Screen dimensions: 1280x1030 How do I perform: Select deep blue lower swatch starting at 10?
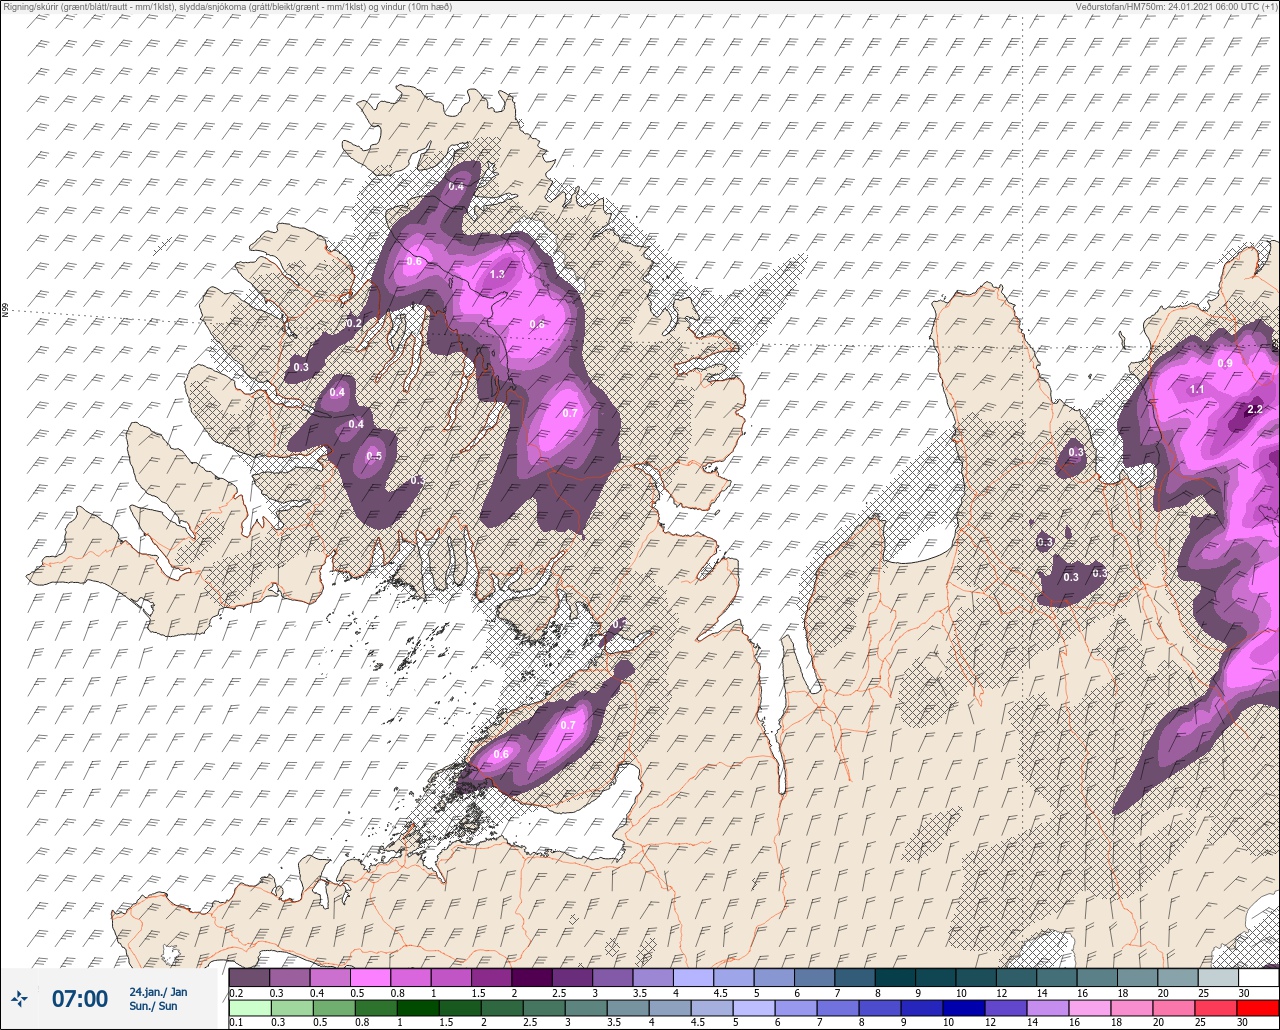[964, 1007]
